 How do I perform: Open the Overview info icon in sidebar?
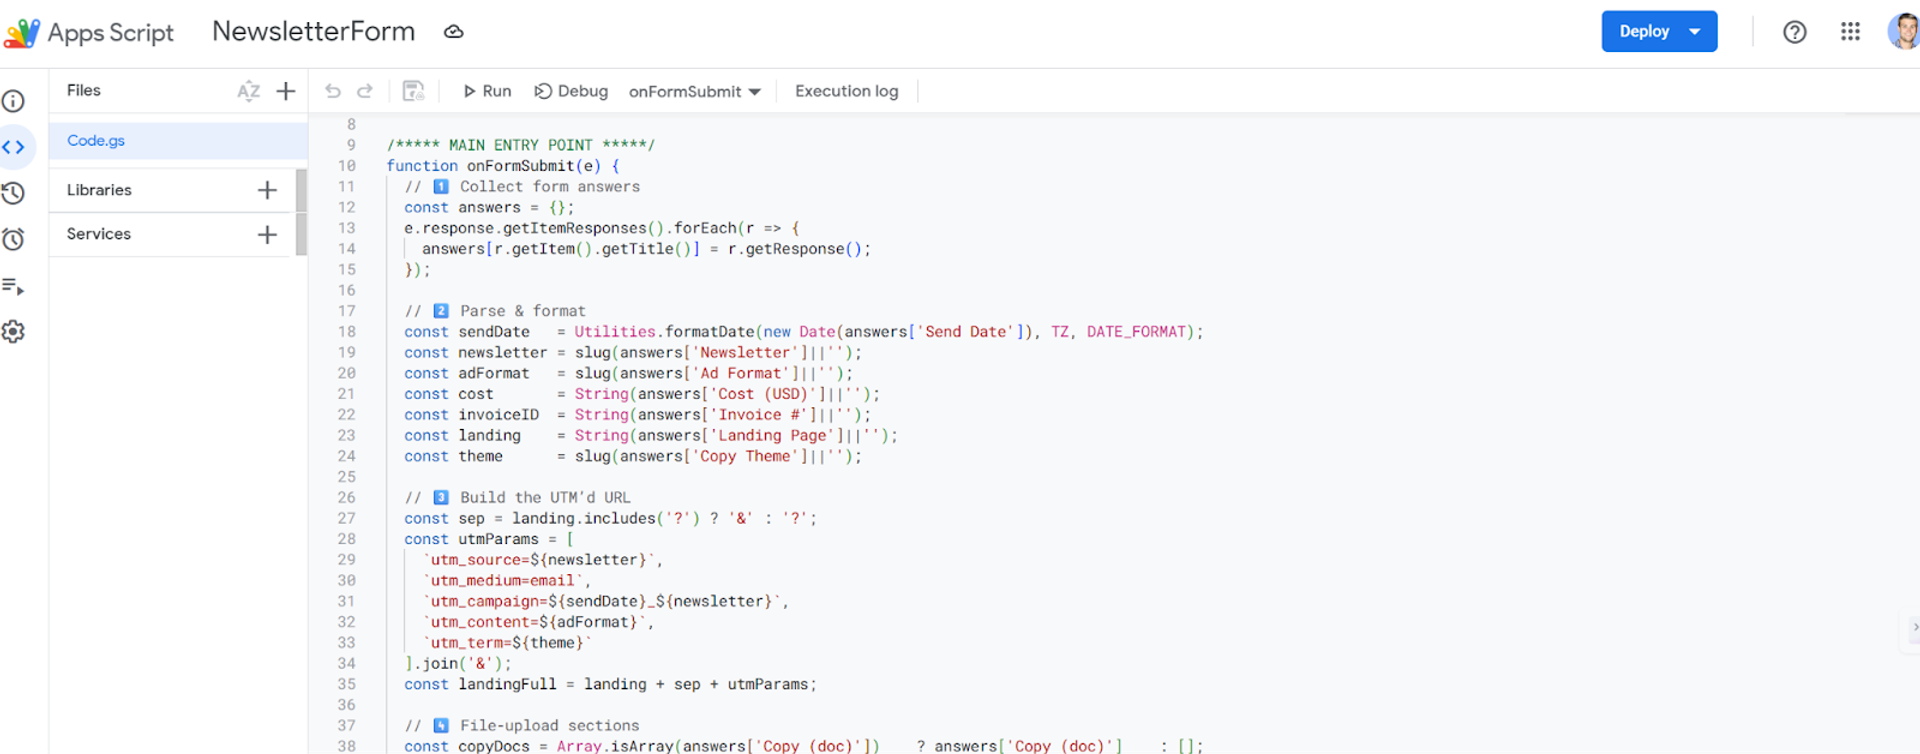click(x=14, y=101)
